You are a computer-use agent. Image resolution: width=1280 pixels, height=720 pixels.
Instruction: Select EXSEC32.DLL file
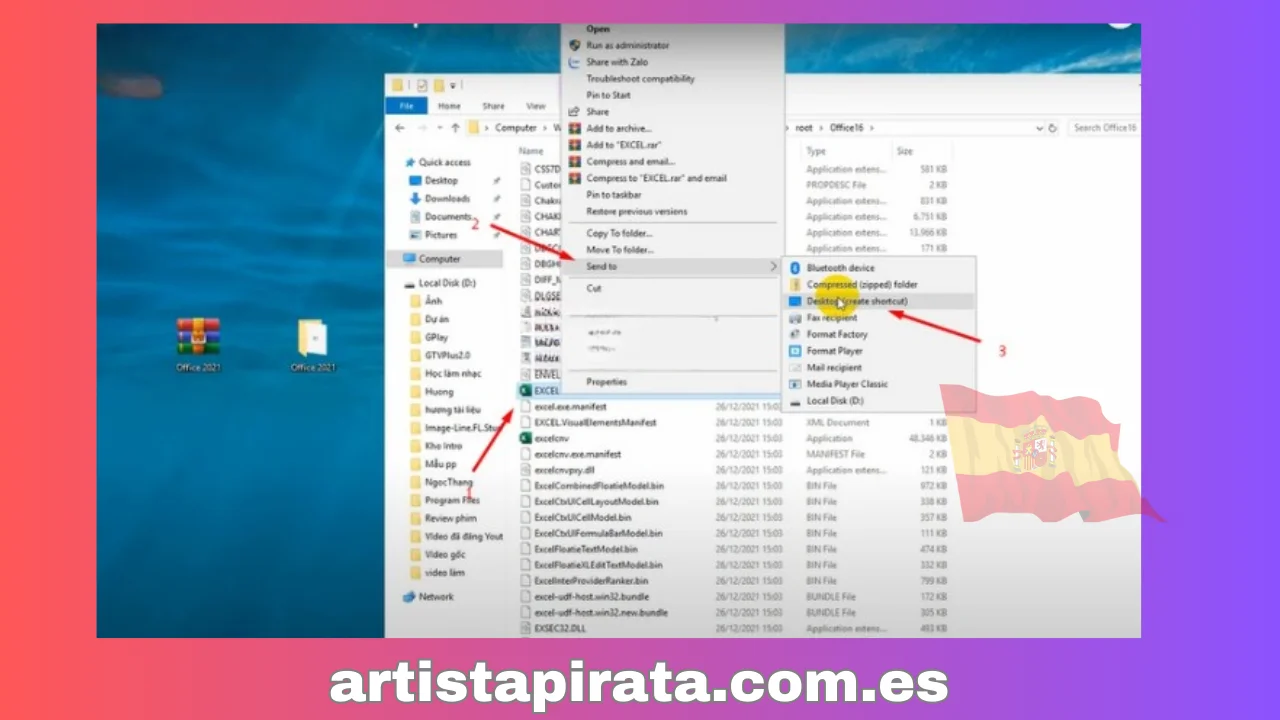pyautogui.click(x=560, y=628)
